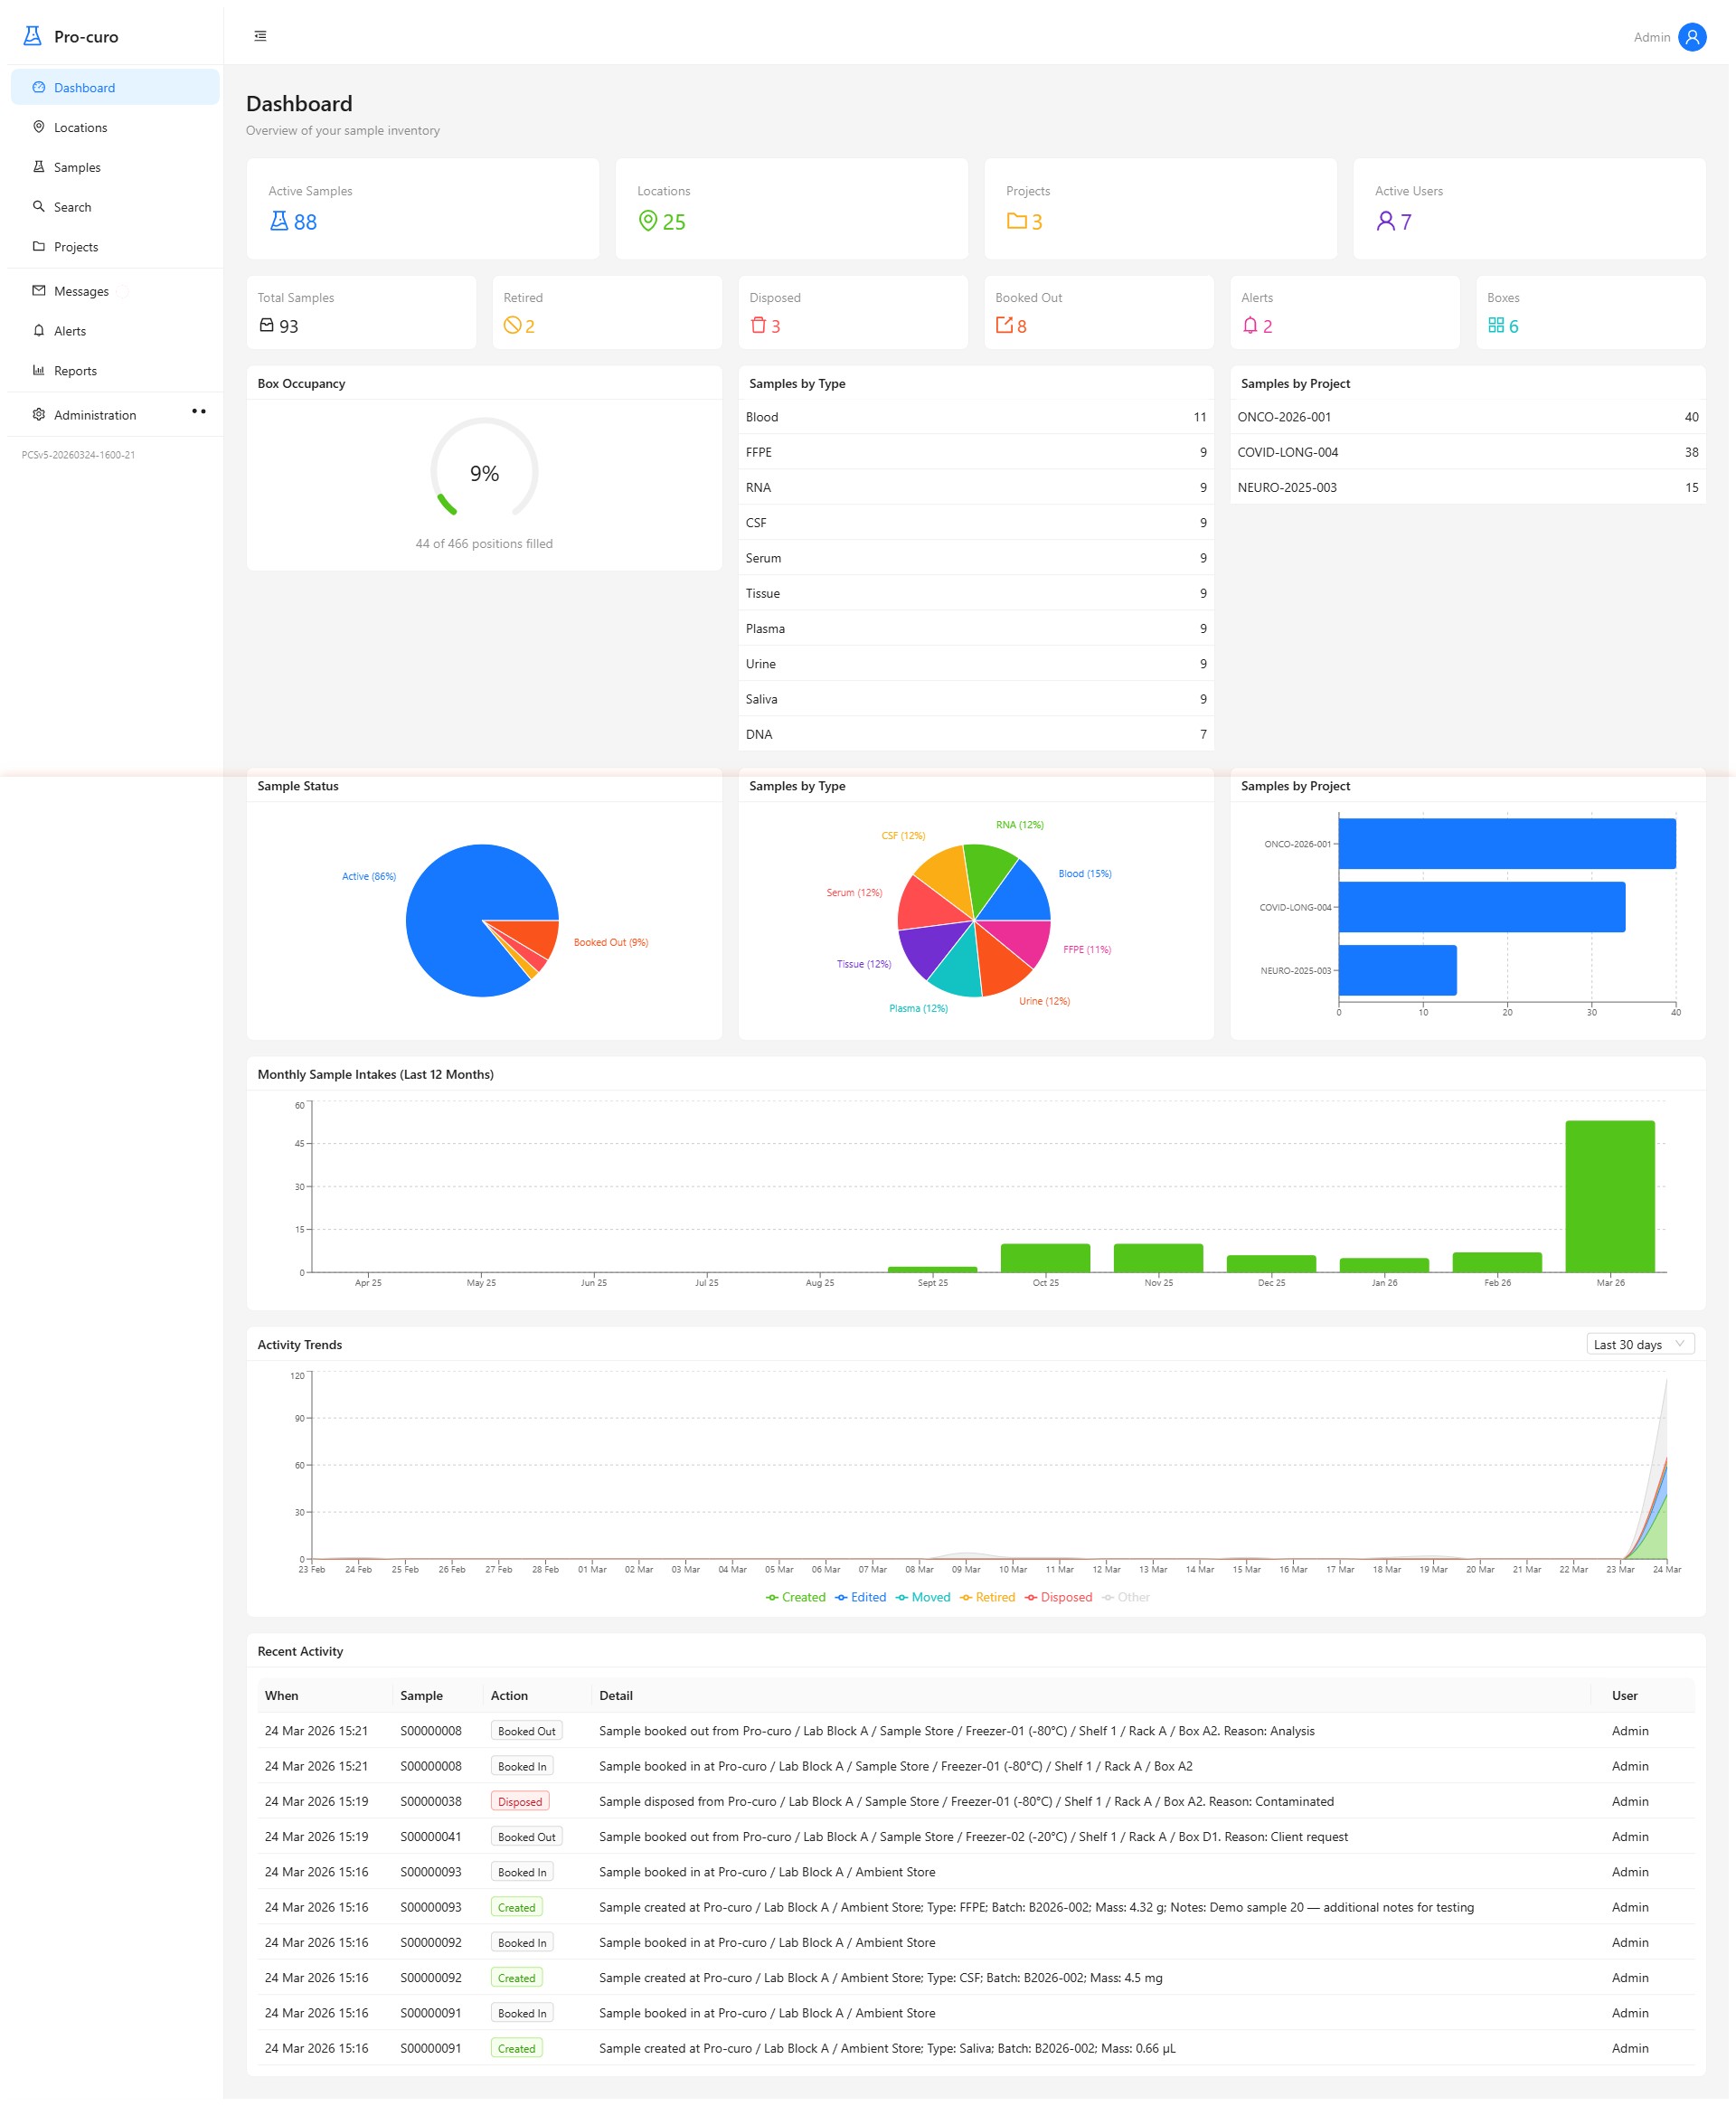The image size is (1736, 2106).
Task: Click the Alerts bell icon in the sidebar
Action: pos(39,330)
